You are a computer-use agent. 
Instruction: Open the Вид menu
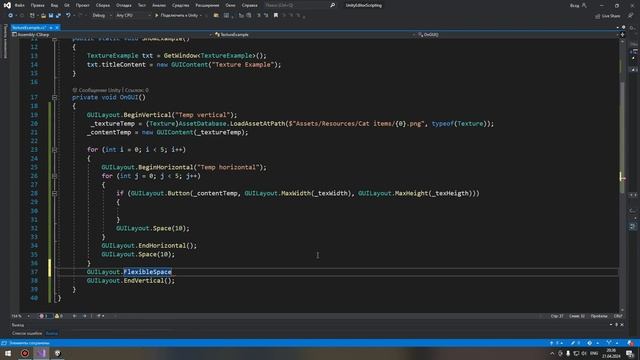54,5
